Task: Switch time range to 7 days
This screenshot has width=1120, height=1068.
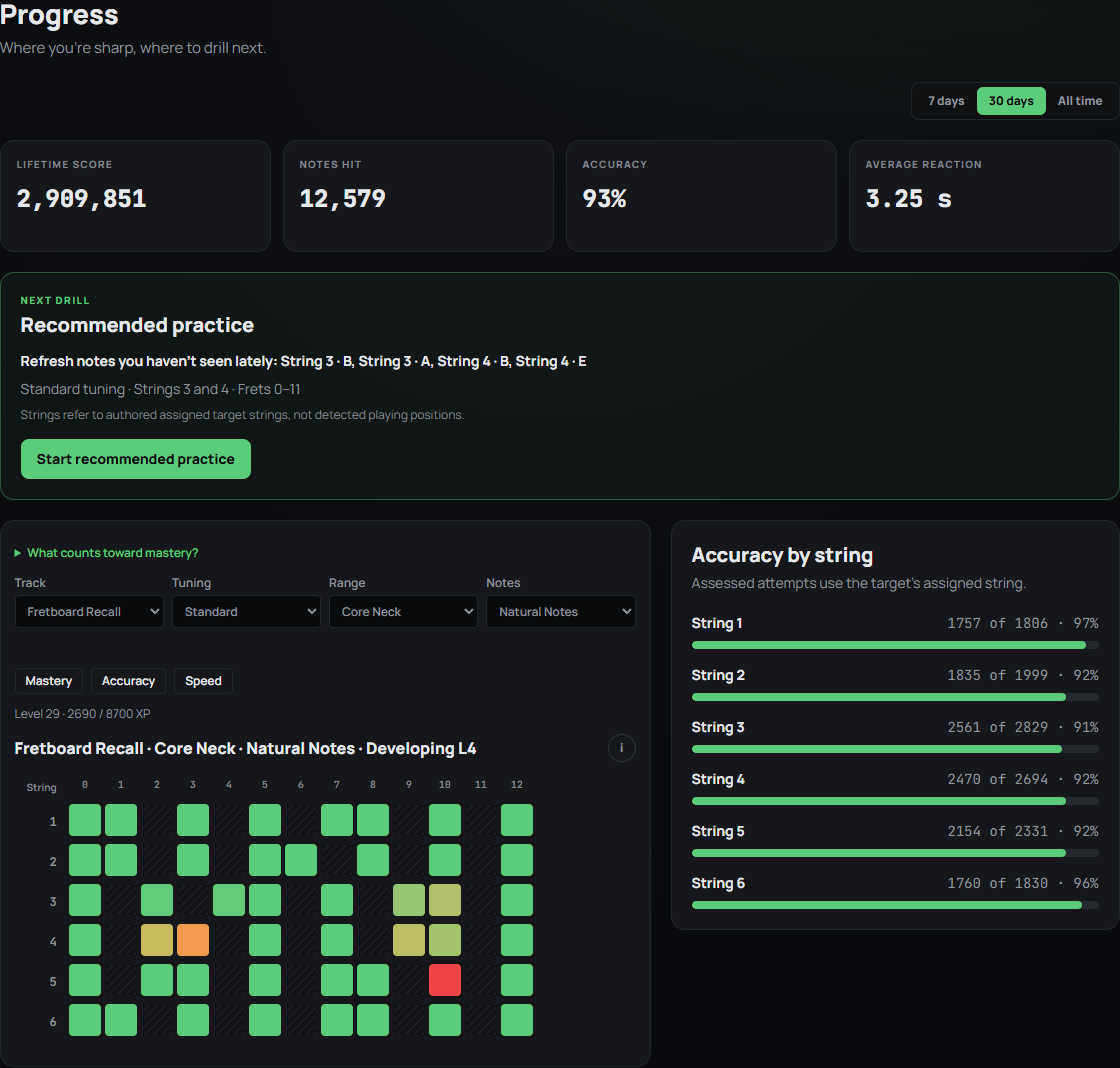Action: pos(946,101)
